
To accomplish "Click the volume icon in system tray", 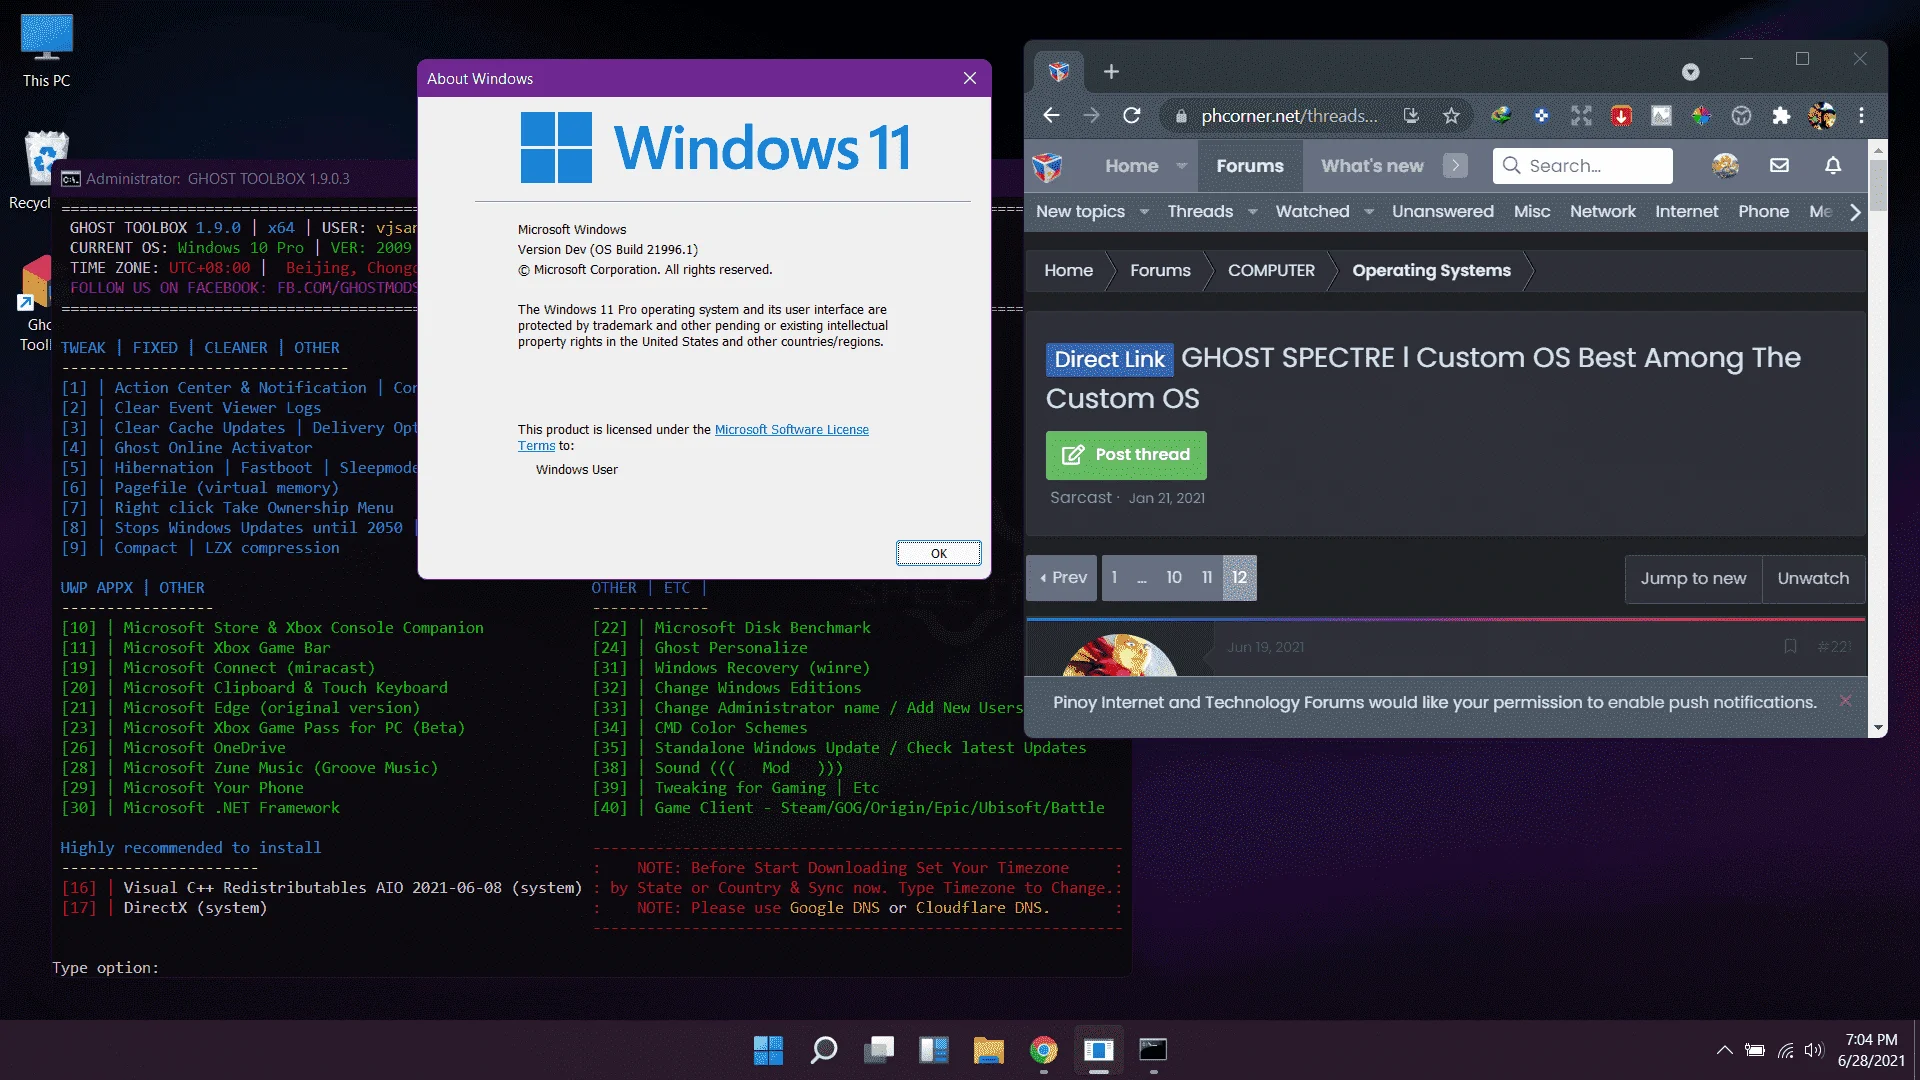I will (x=1814, y=1050).
